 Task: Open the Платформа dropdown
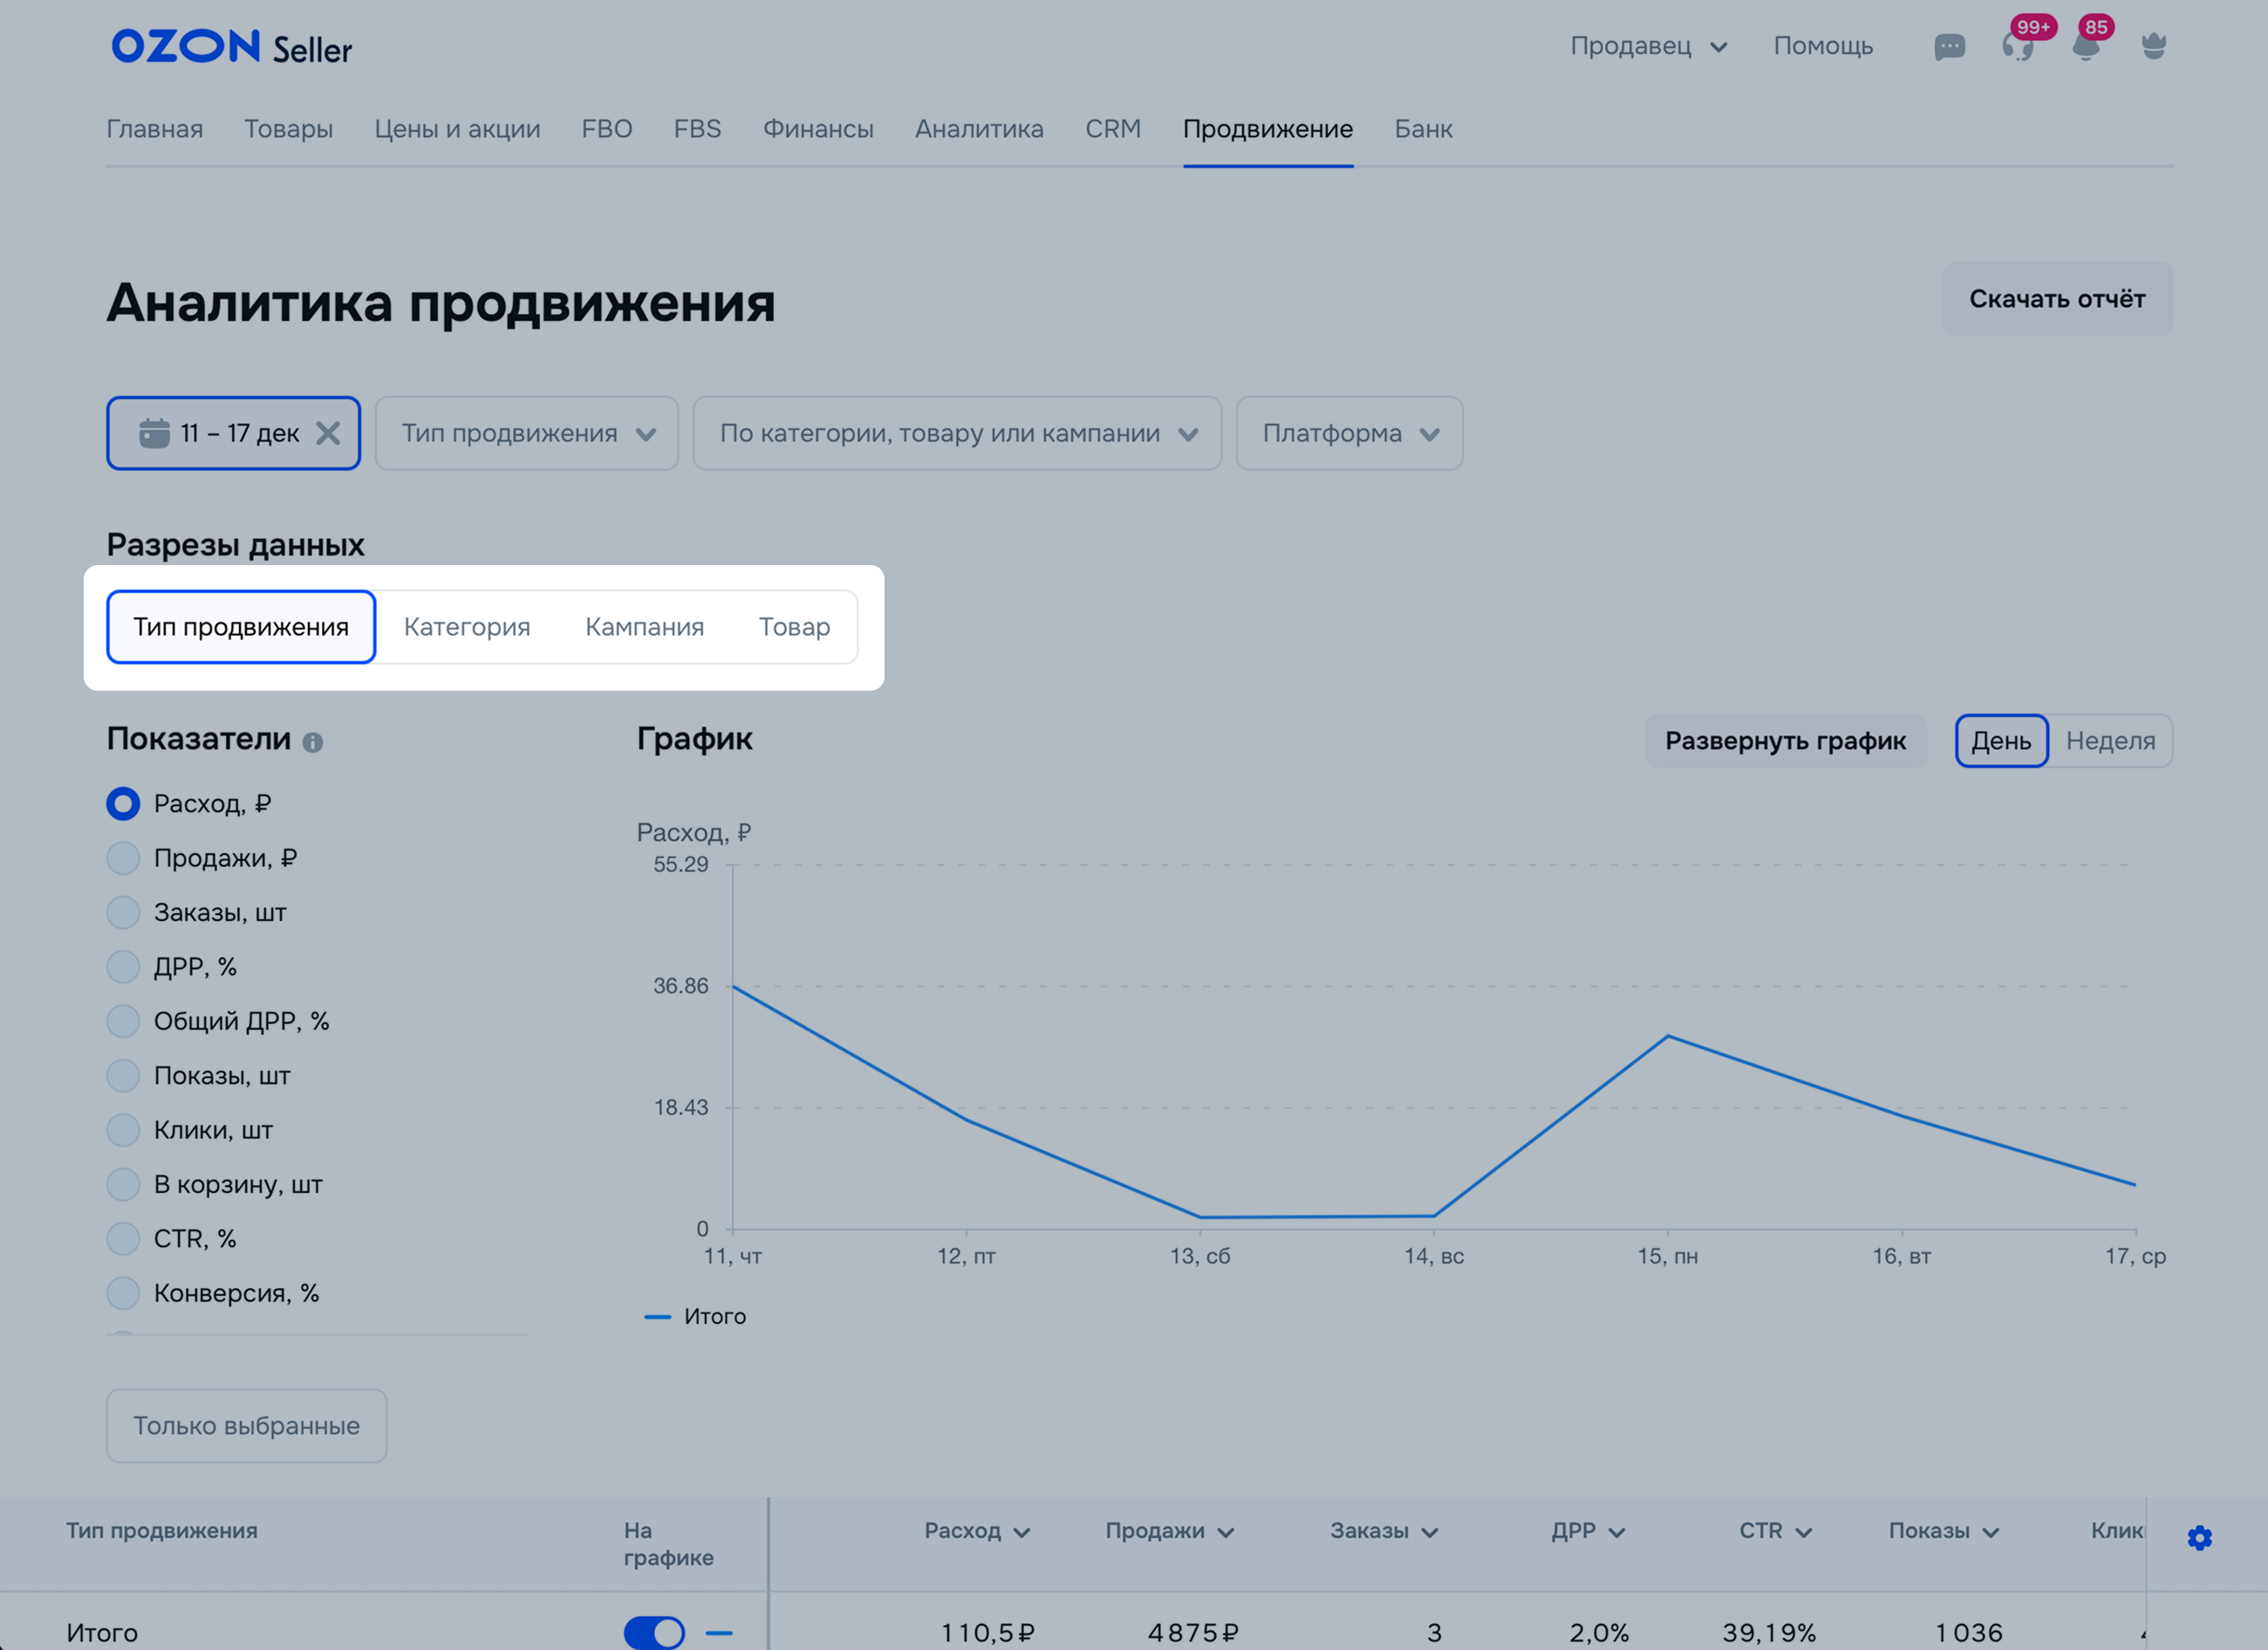point(1349,433)
